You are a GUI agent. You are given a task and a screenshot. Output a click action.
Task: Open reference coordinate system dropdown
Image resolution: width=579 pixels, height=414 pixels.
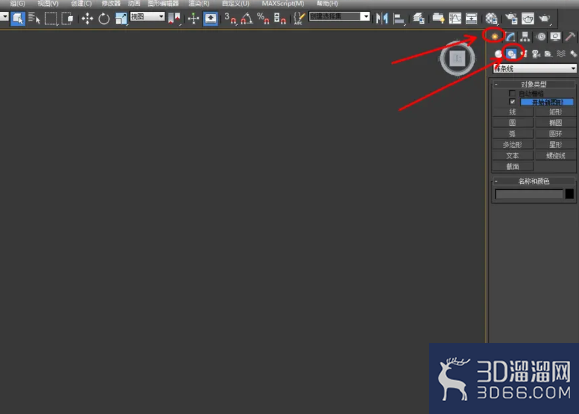[147, 17]
